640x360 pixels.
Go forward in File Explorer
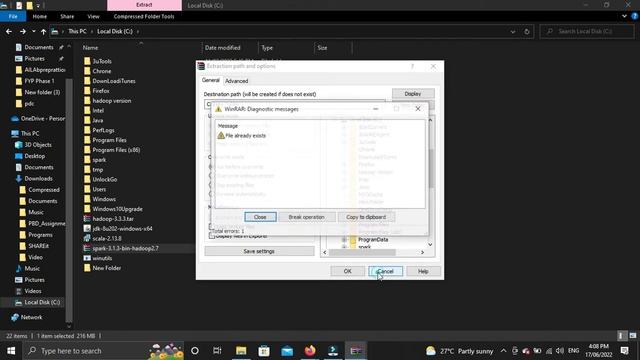click(x=23, y=31)
